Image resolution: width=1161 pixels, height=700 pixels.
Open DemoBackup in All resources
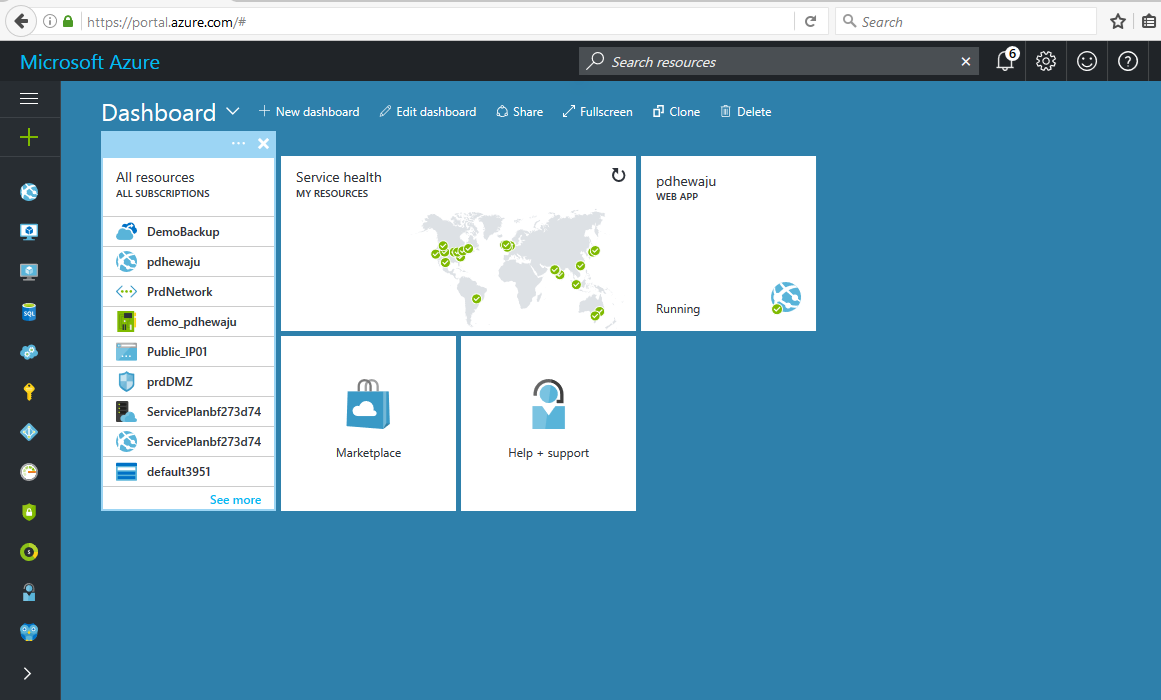tap(188, 232)
